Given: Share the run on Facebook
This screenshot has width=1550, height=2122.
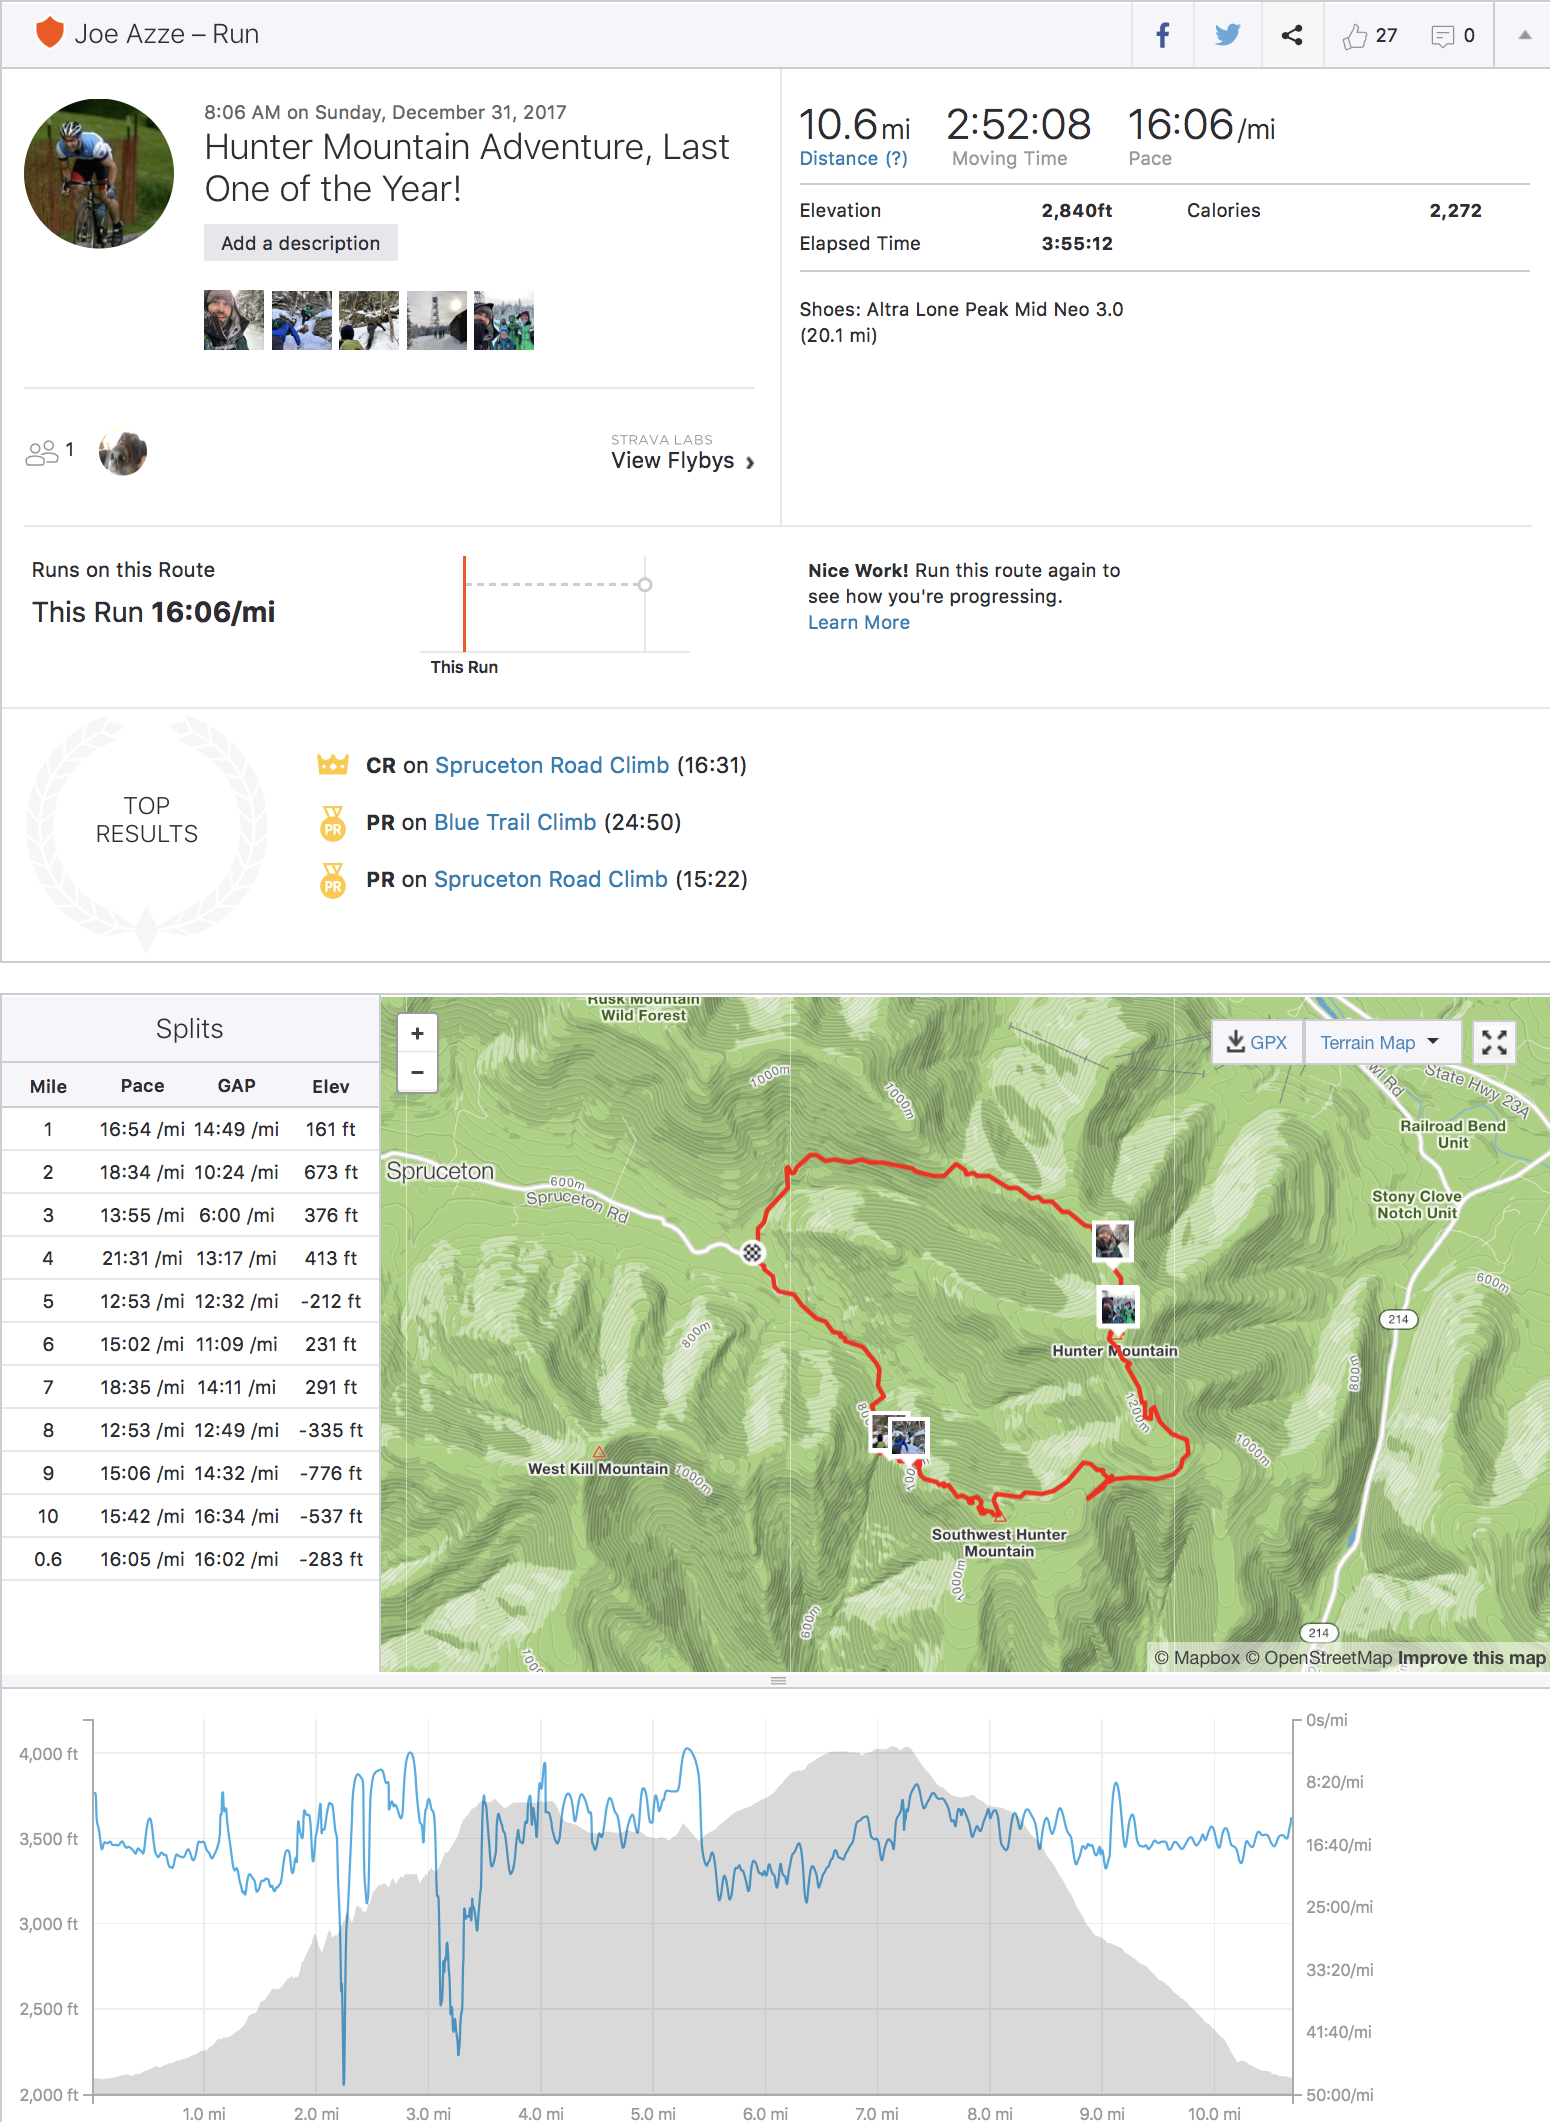Looking at the screenshot, I should point(1162,35).
